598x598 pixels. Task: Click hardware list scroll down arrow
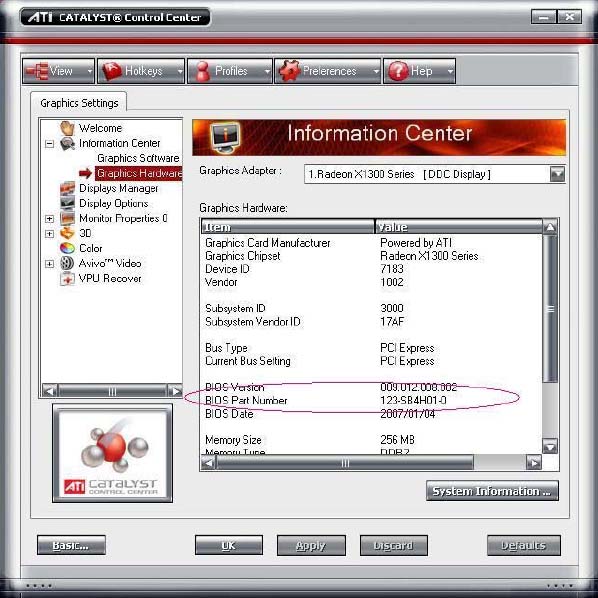click(x=550, y=446)
